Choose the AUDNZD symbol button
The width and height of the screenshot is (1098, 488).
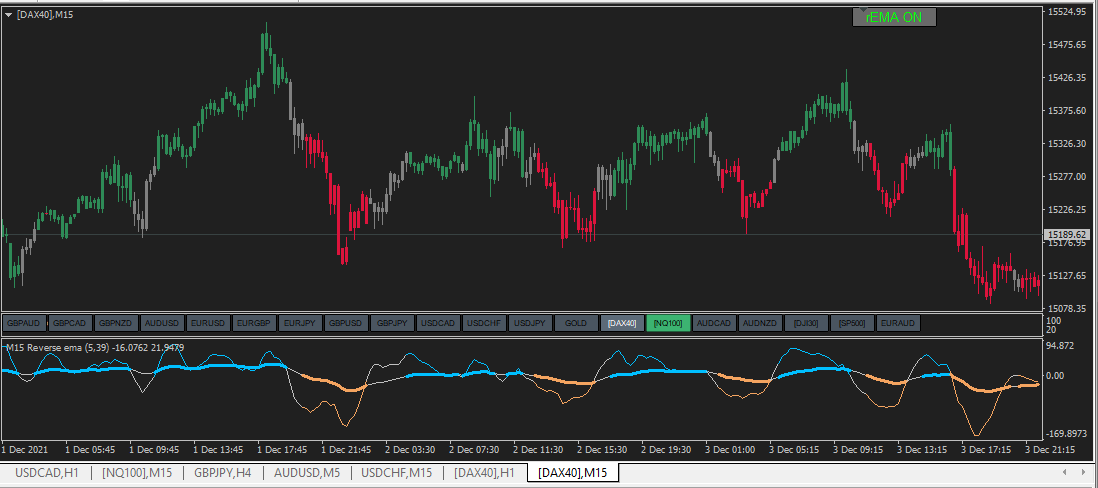click(760, 323)
